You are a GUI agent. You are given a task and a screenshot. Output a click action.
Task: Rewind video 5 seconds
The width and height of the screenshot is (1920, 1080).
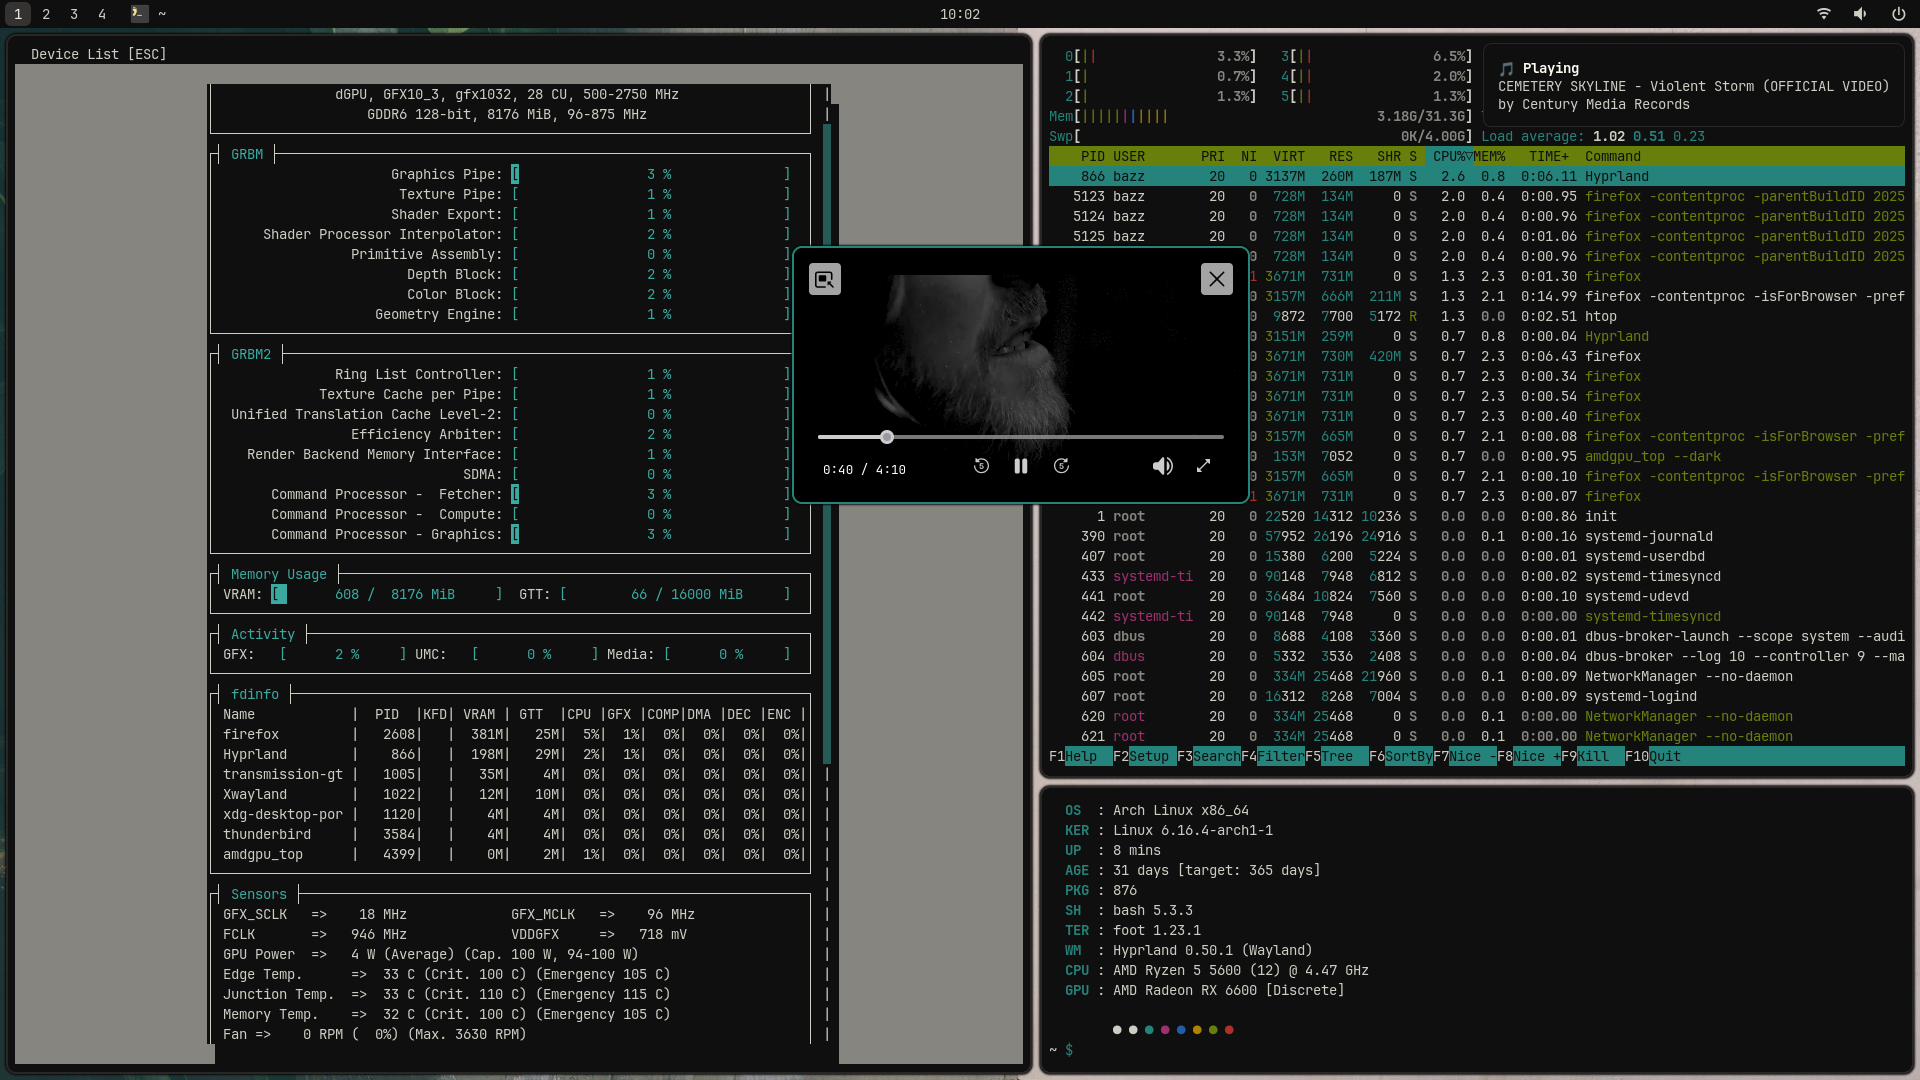[981, 466]
